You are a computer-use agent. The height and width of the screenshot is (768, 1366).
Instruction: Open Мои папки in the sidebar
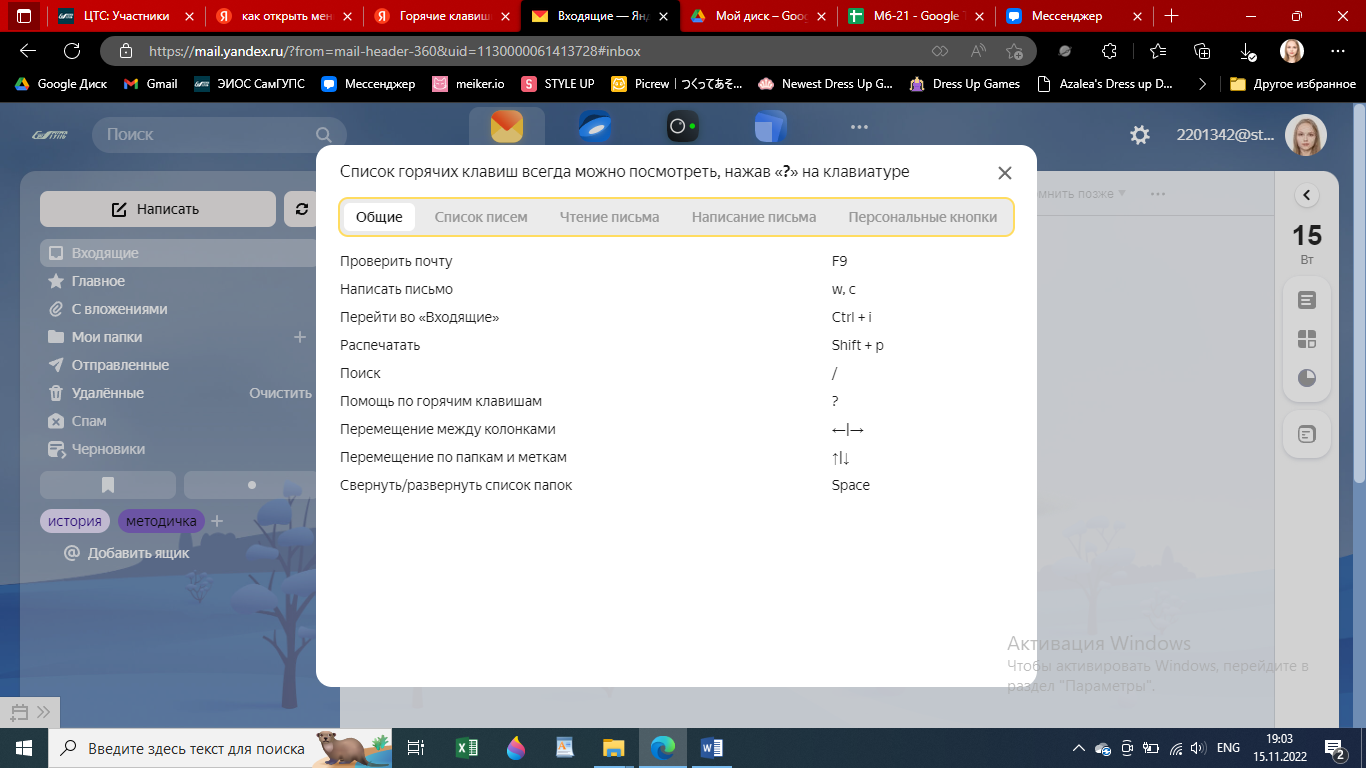click(x=107, y=337)
